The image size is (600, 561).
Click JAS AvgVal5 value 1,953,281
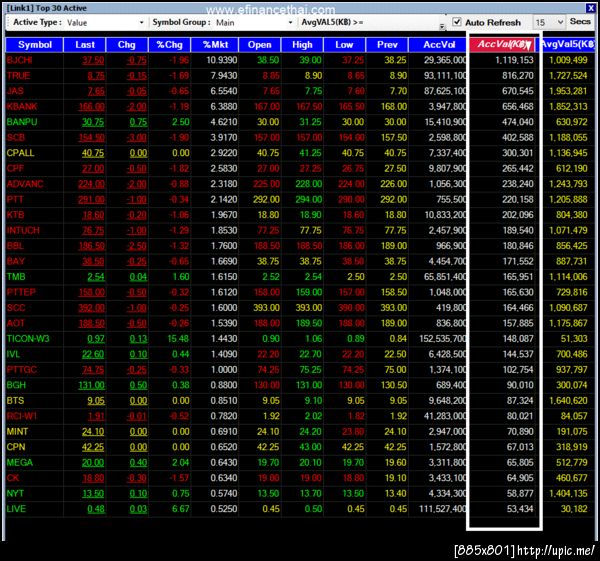coord(568,91)
